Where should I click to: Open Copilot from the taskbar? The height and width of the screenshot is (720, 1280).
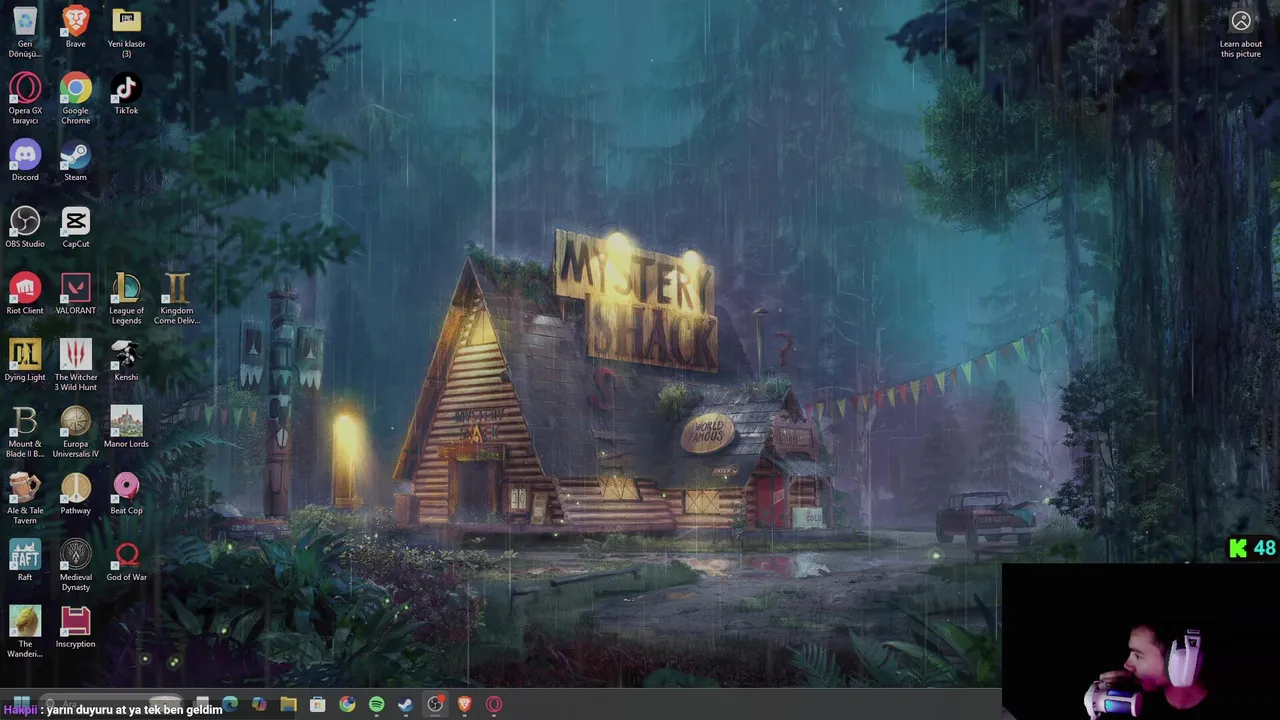point(259,704)
